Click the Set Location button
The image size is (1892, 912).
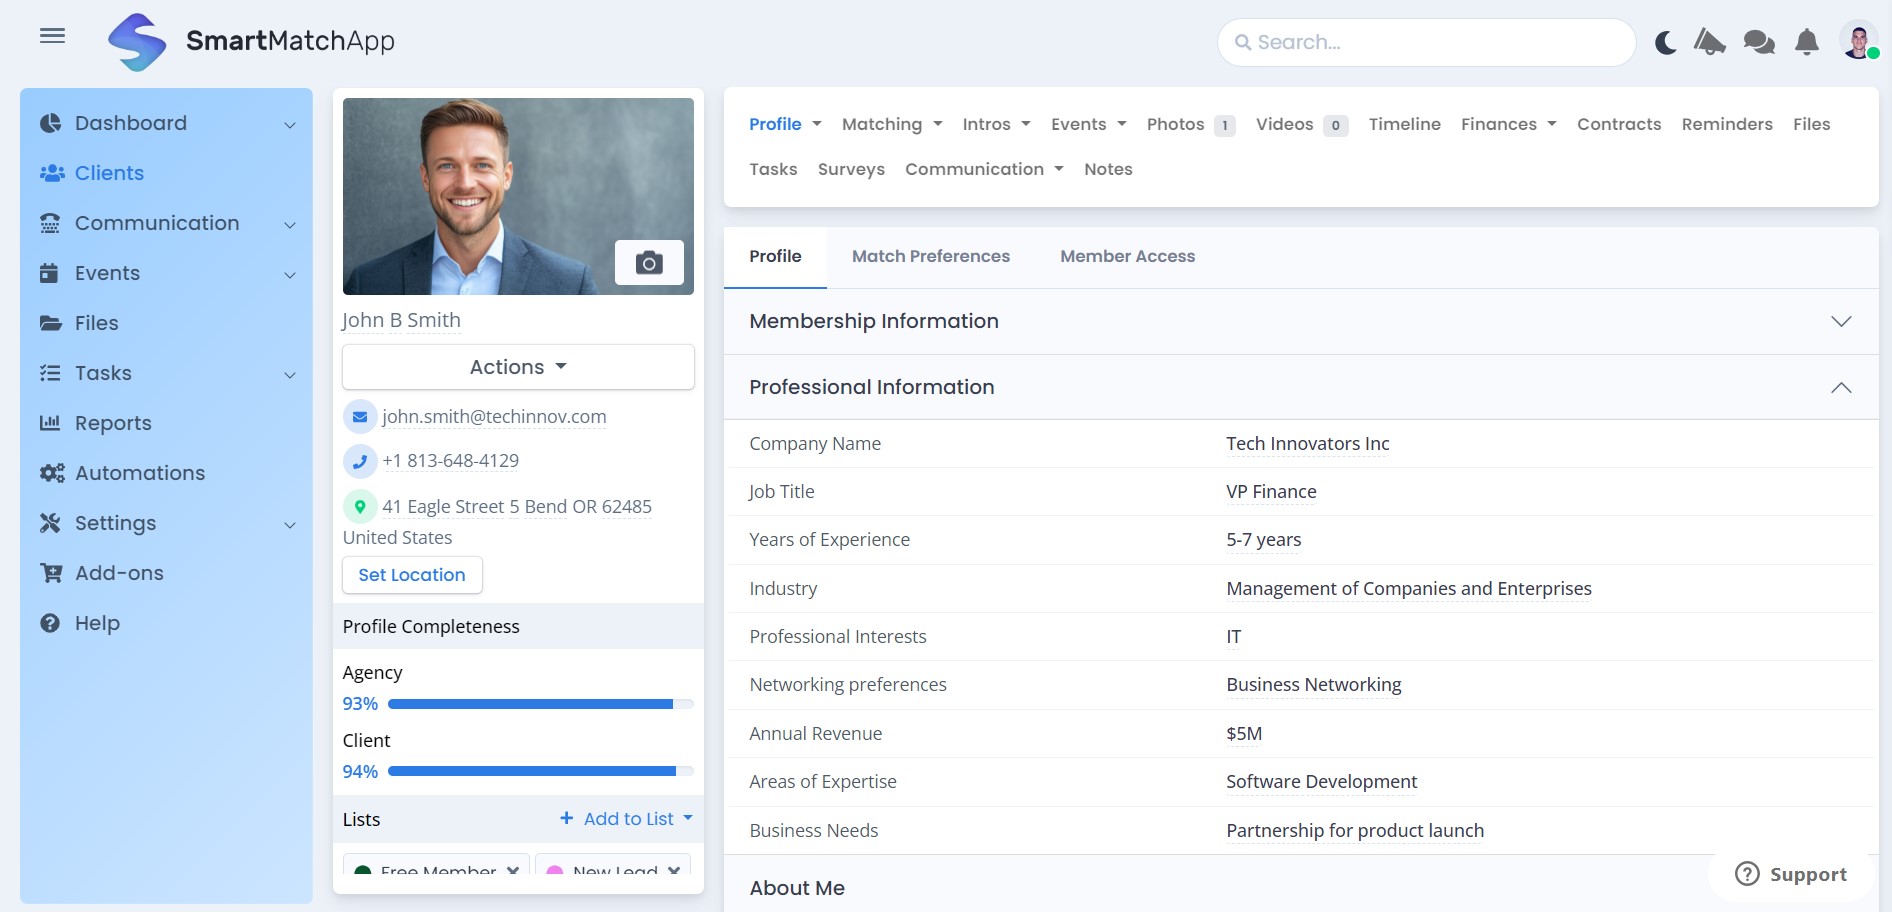pos(412,575)
